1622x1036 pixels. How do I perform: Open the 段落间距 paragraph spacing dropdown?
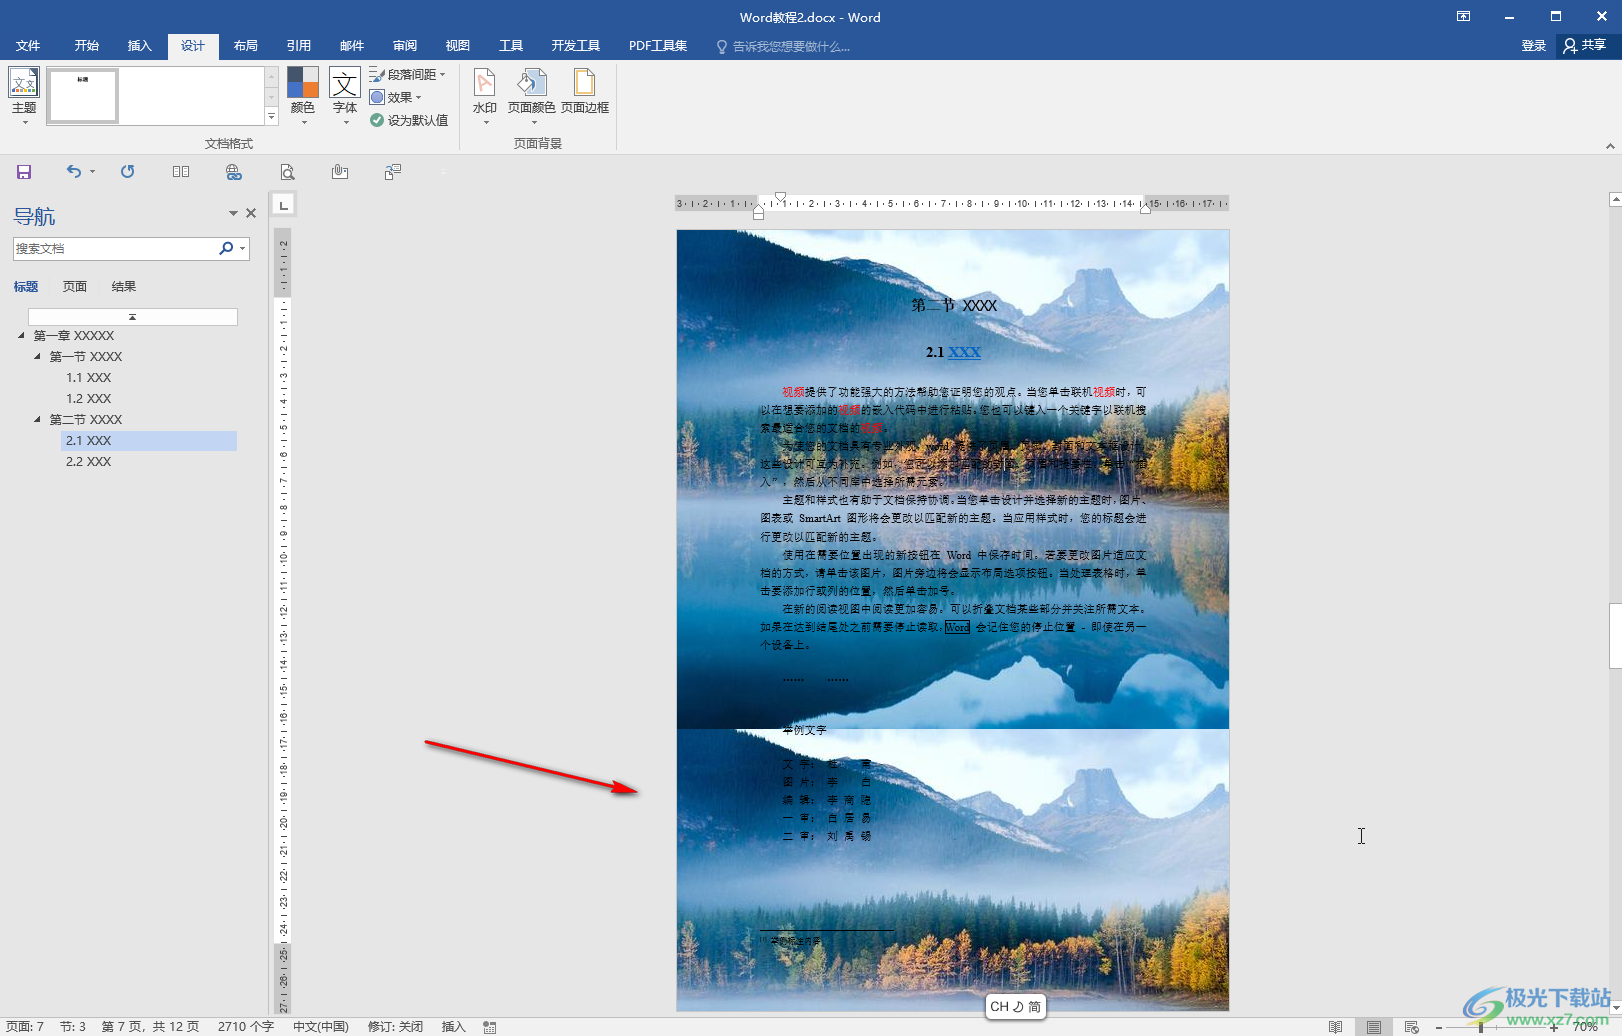pyautogui.click(x=407, y=74)
